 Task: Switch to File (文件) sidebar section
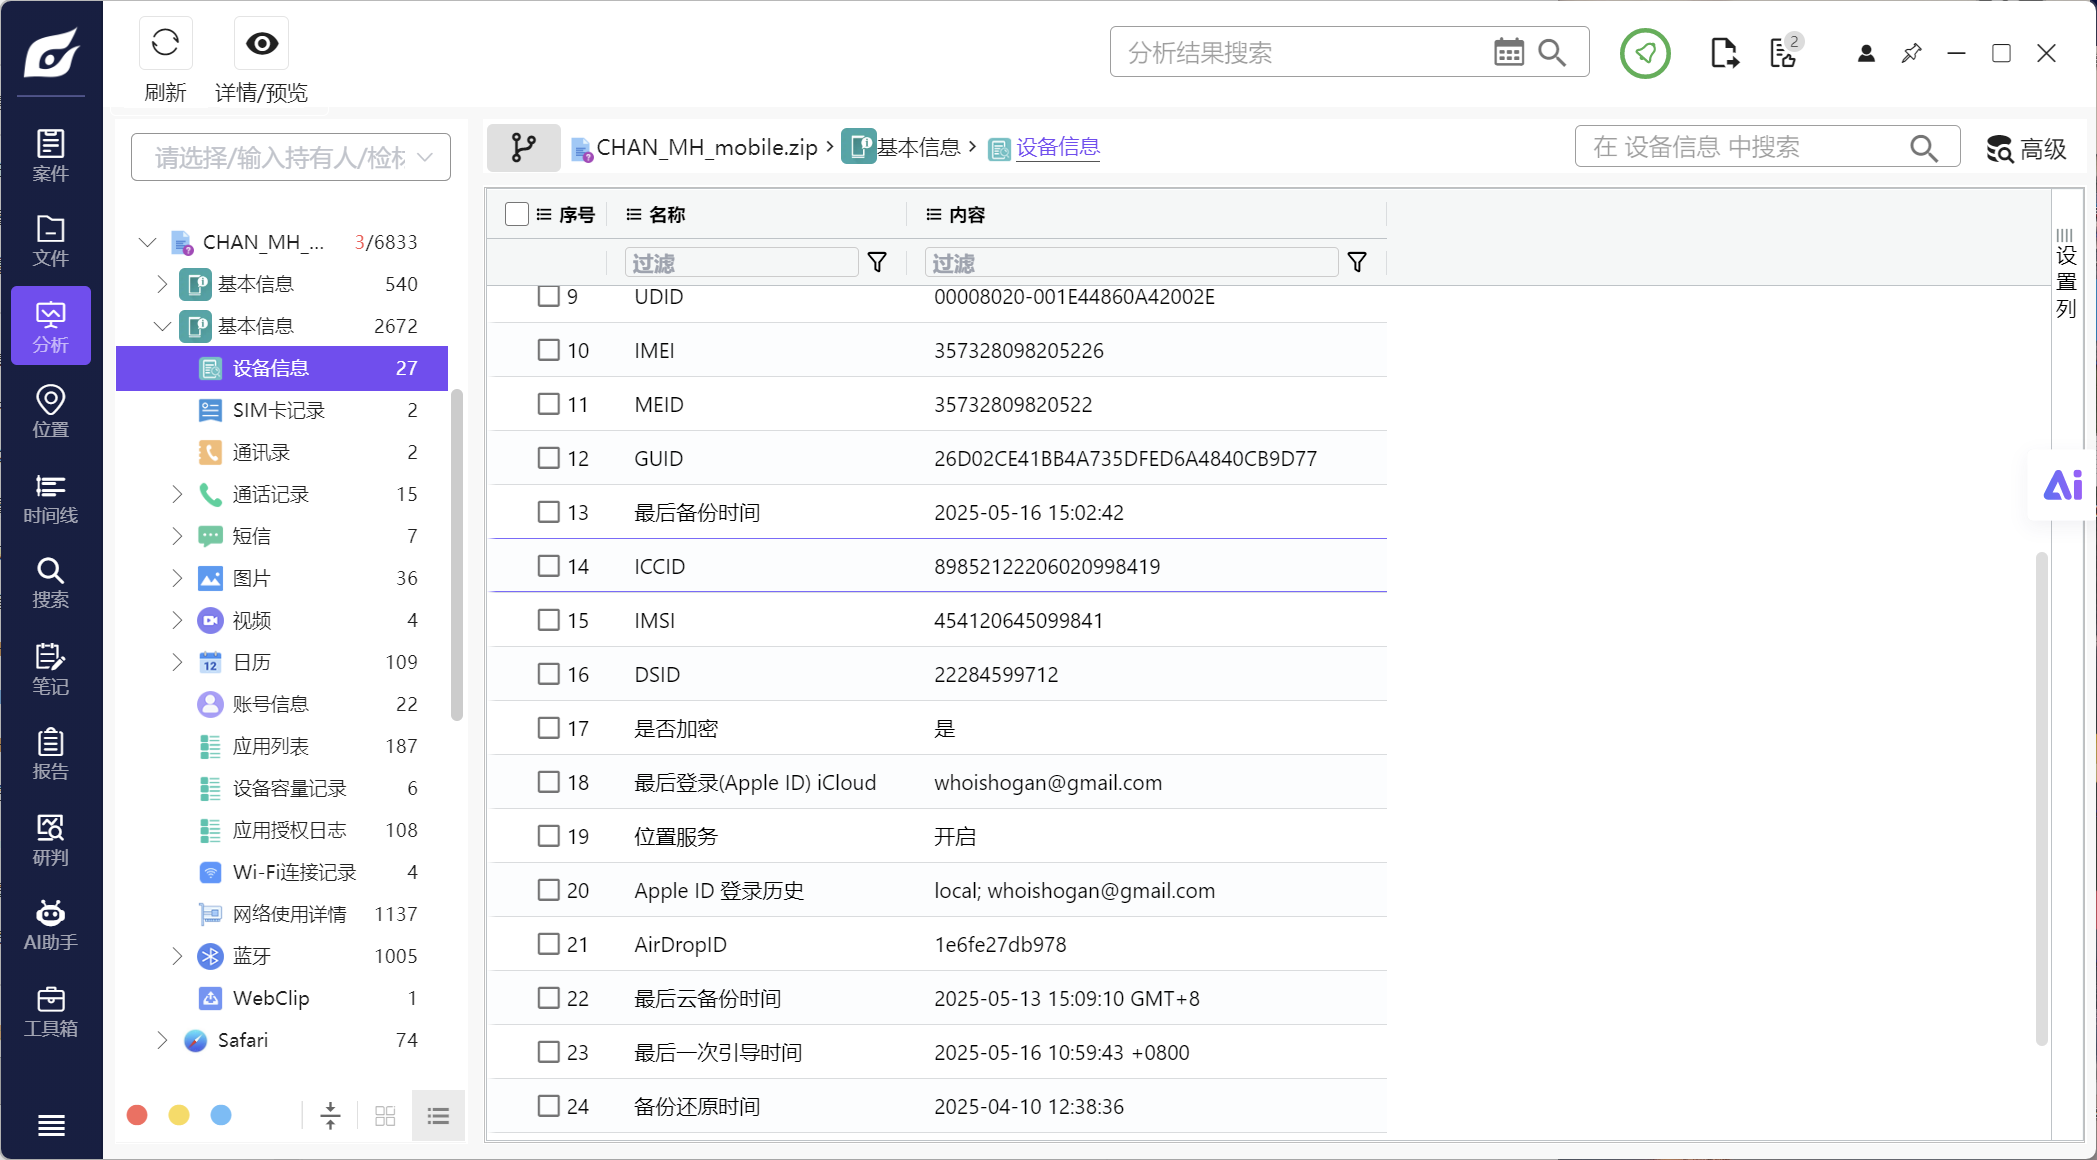point(51,240)
